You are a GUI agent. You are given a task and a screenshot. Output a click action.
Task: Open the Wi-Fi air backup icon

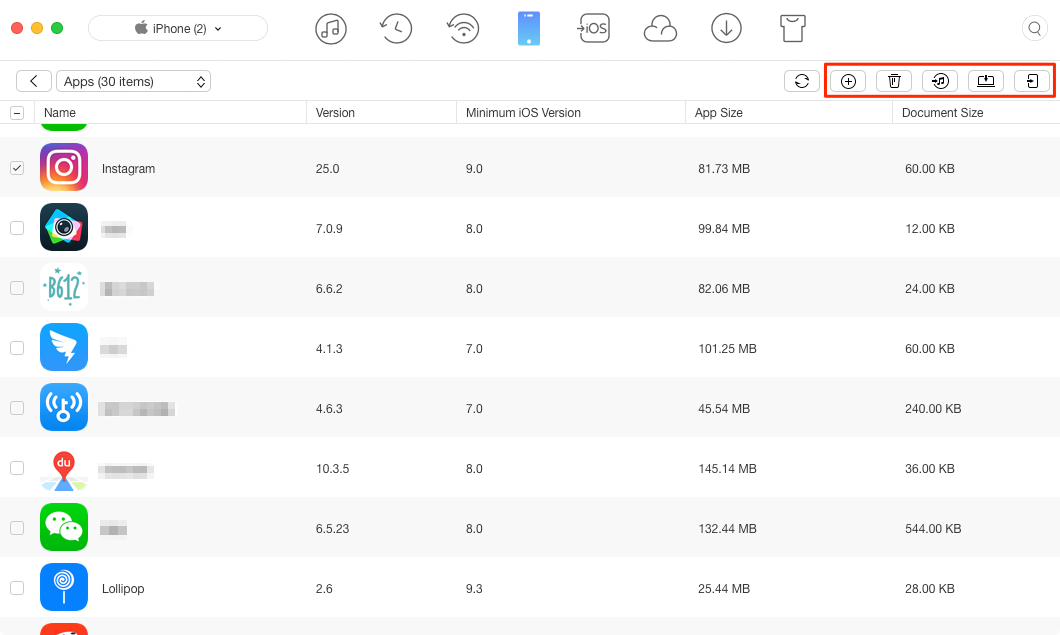(463, 29)
